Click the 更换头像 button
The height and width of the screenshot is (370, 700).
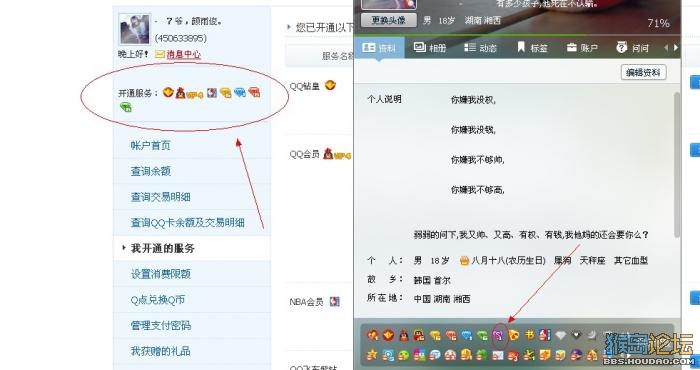(388, 20)
